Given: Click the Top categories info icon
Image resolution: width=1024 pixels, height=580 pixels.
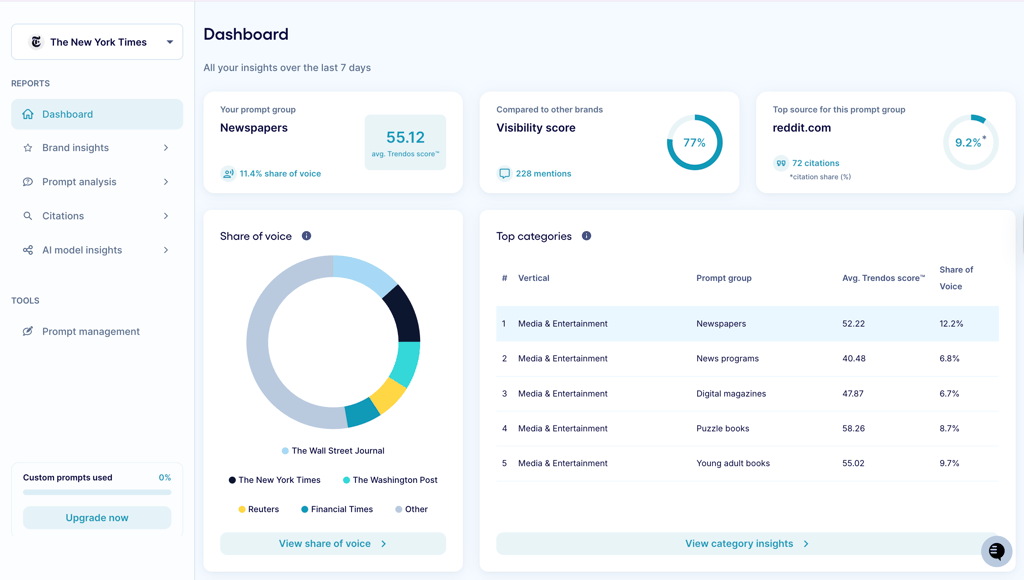Looking at the screenshot, I should 586,236.
